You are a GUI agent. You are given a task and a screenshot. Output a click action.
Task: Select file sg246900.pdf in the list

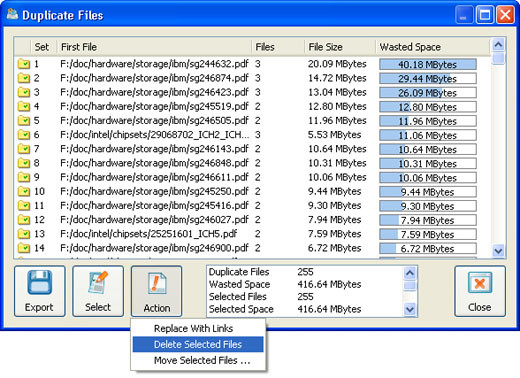coord(154,248)
